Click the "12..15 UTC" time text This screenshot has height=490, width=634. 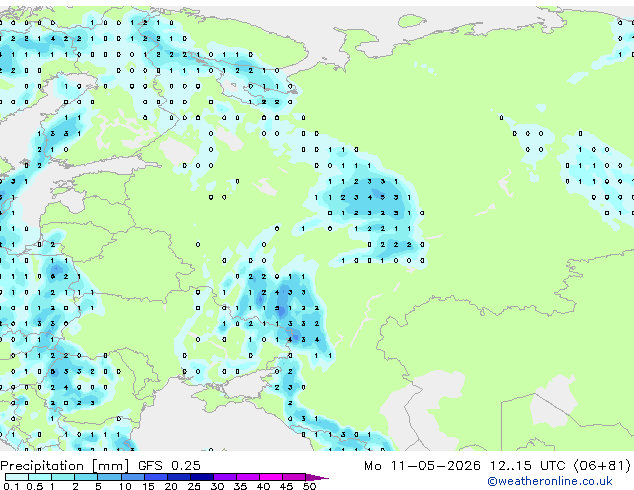click(x=528, y=466)
